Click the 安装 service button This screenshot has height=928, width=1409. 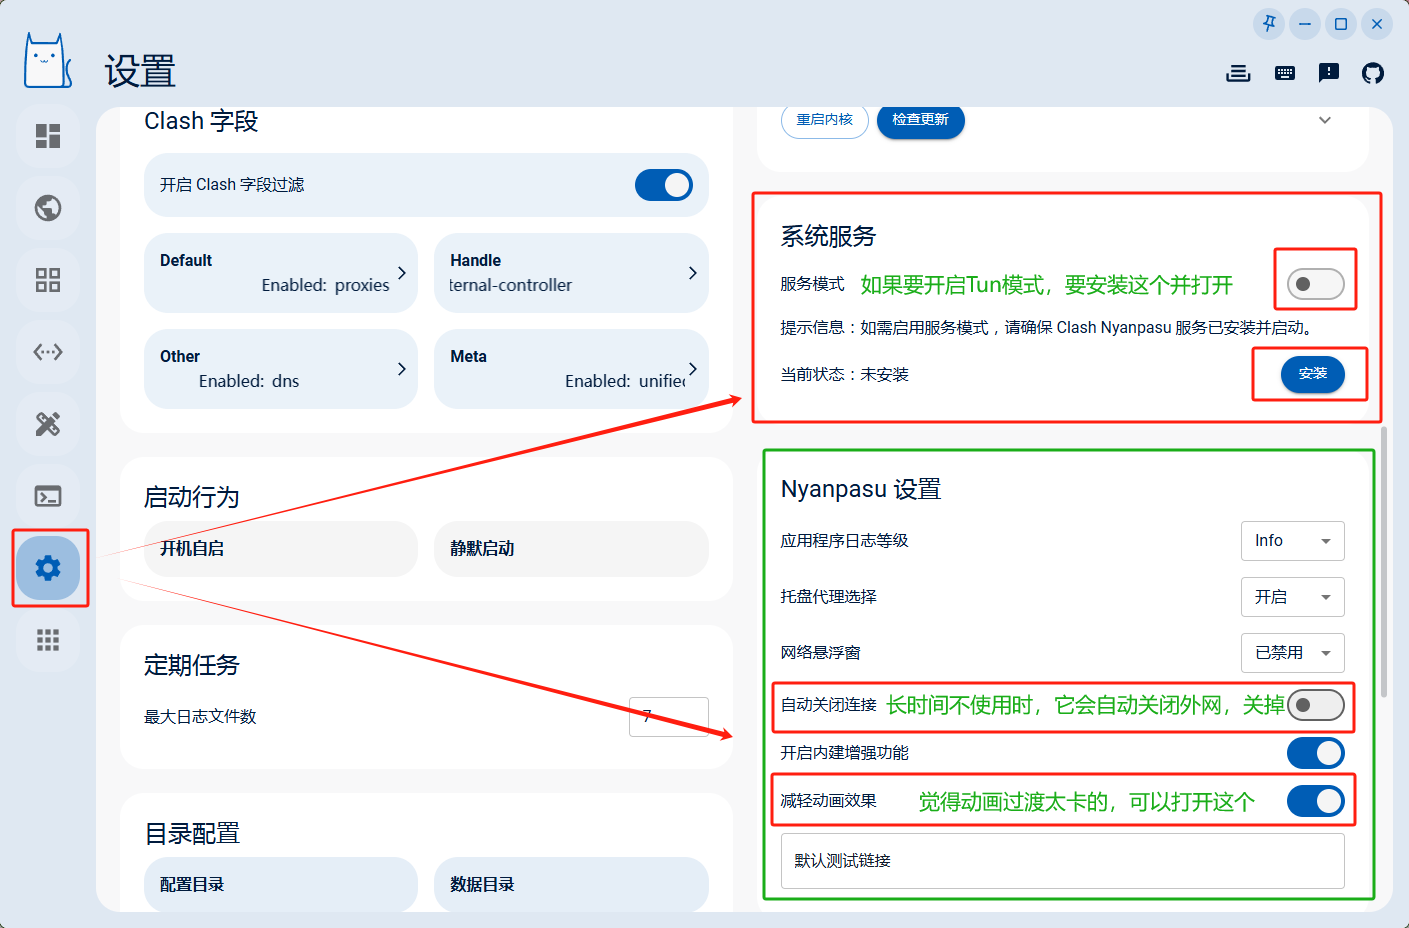tap(1312, 374)
